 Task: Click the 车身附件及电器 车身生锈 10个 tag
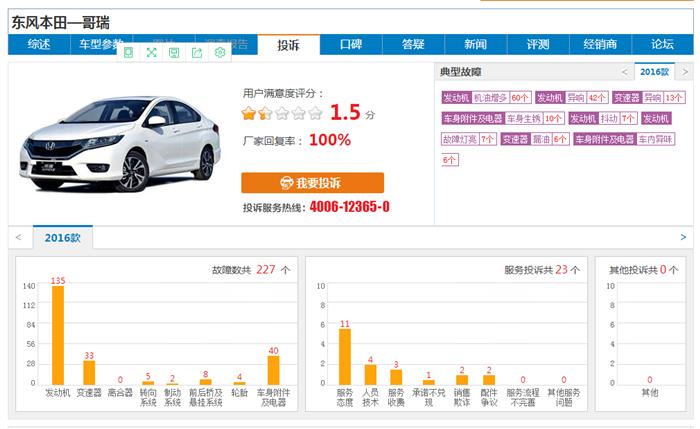(x=503, y=119)
